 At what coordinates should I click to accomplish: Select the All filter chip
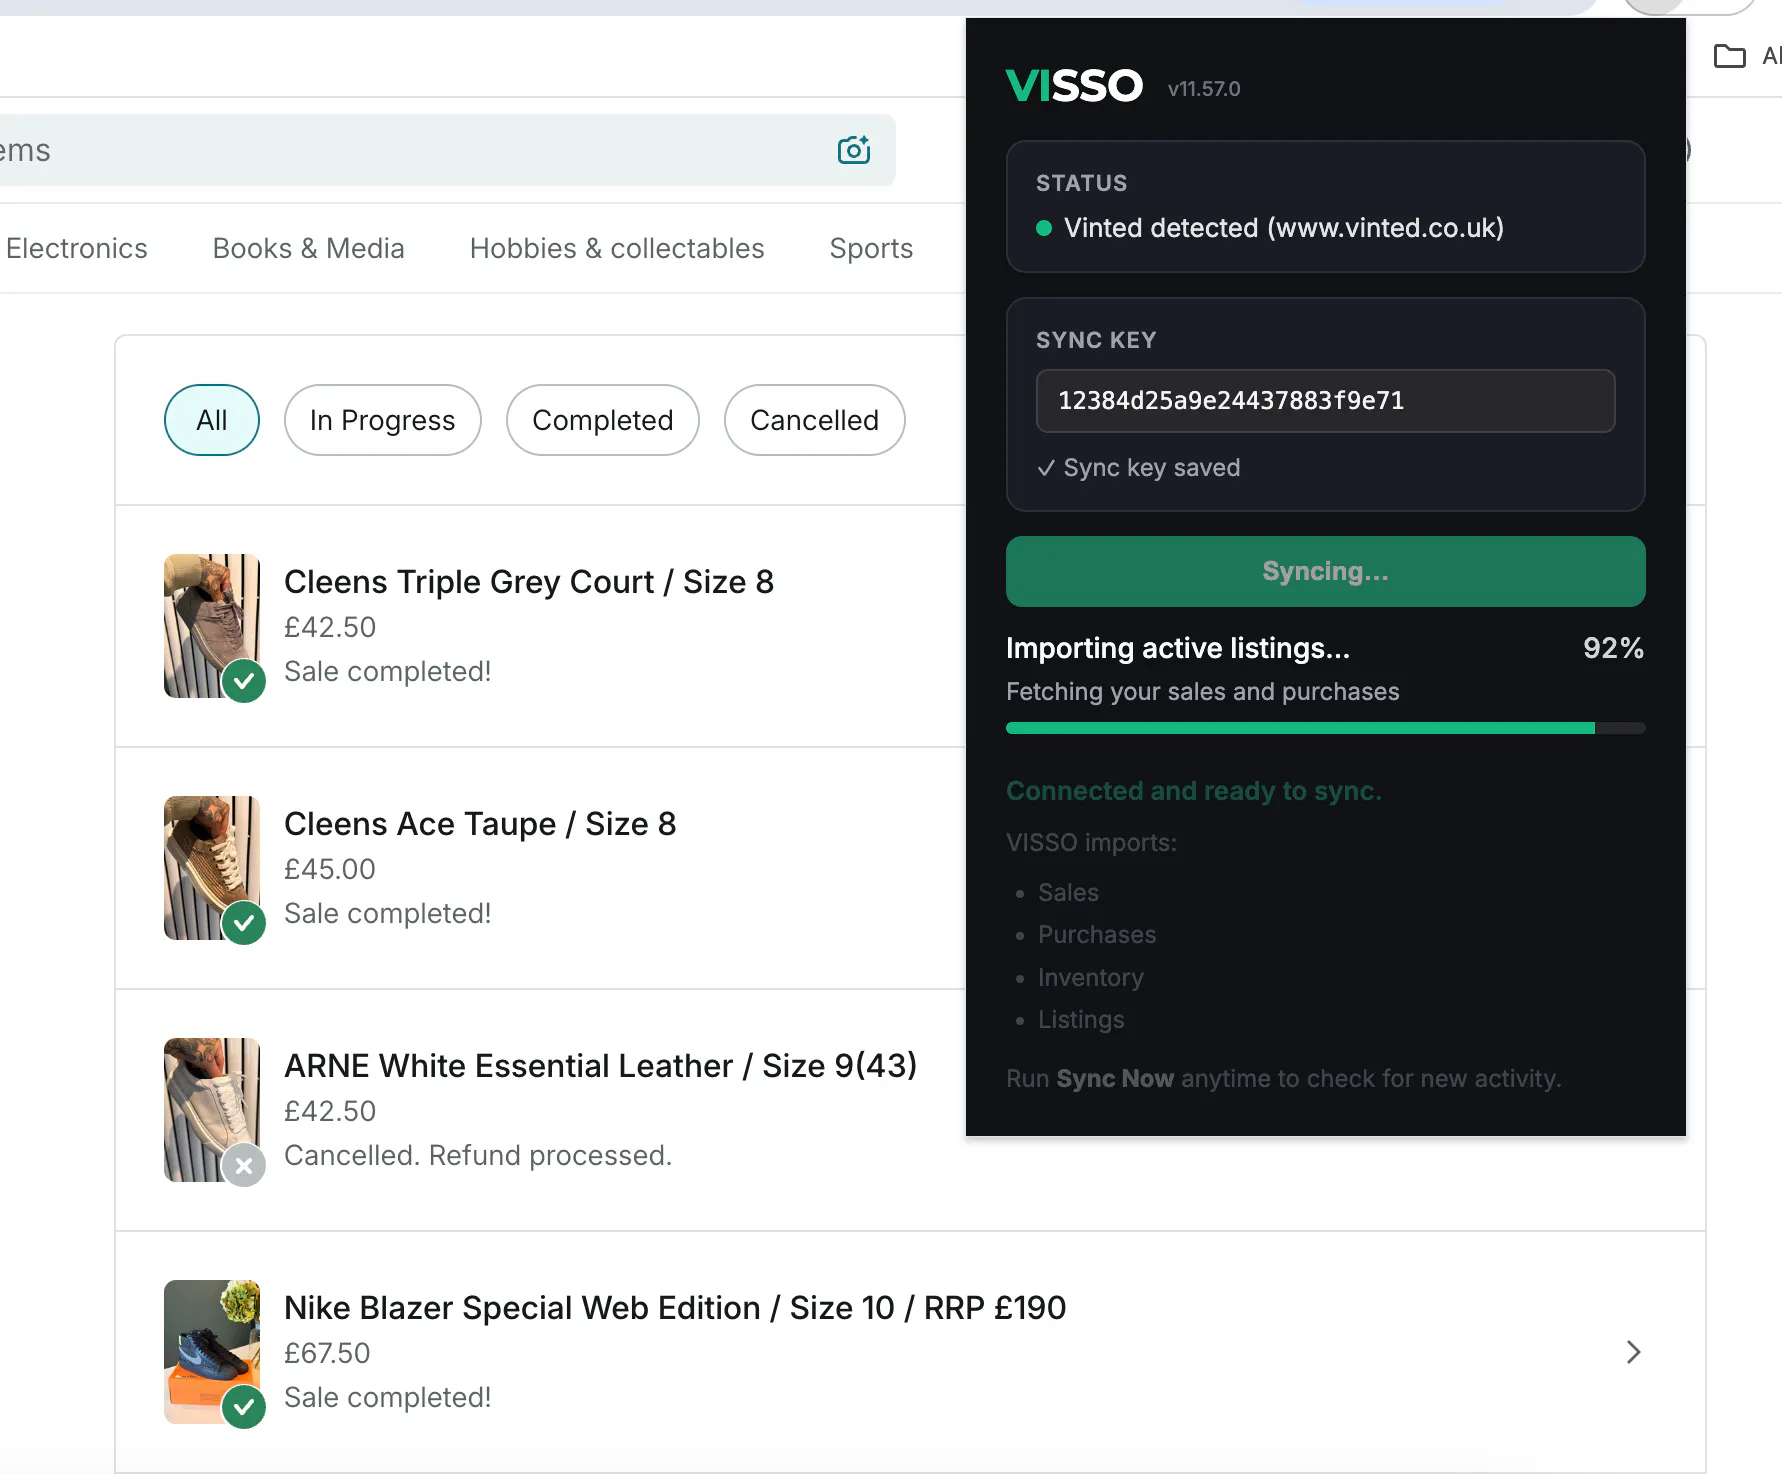point(212,420)
